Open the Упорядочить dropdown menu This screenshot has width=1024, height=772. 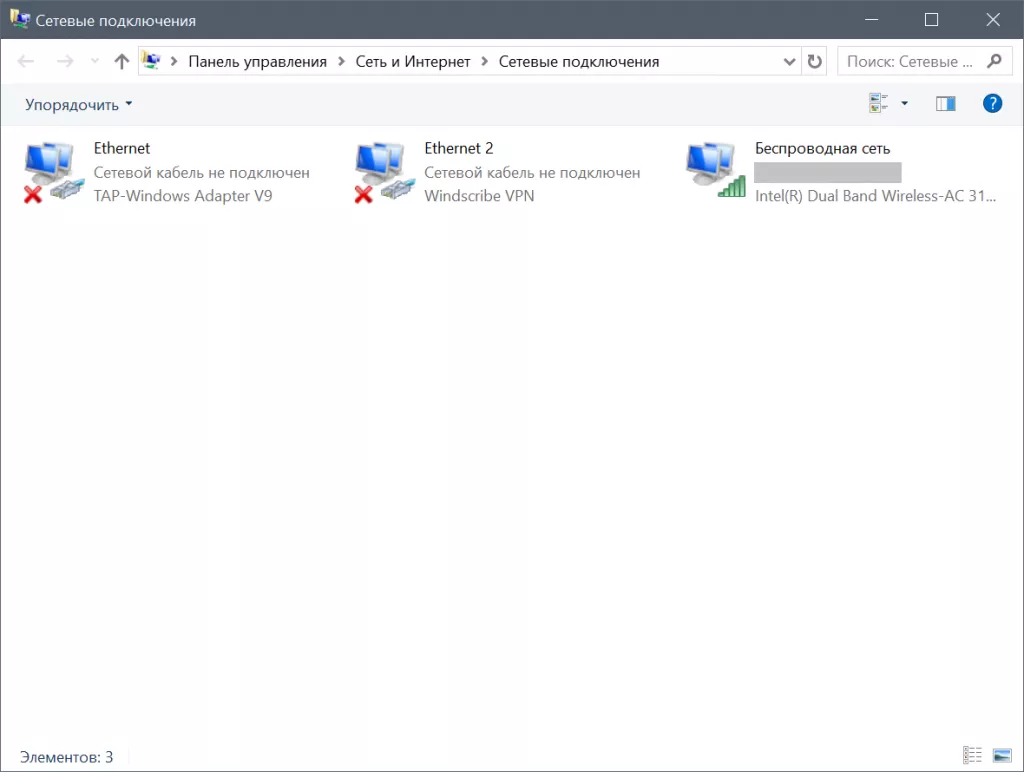(x=71, y=104)
